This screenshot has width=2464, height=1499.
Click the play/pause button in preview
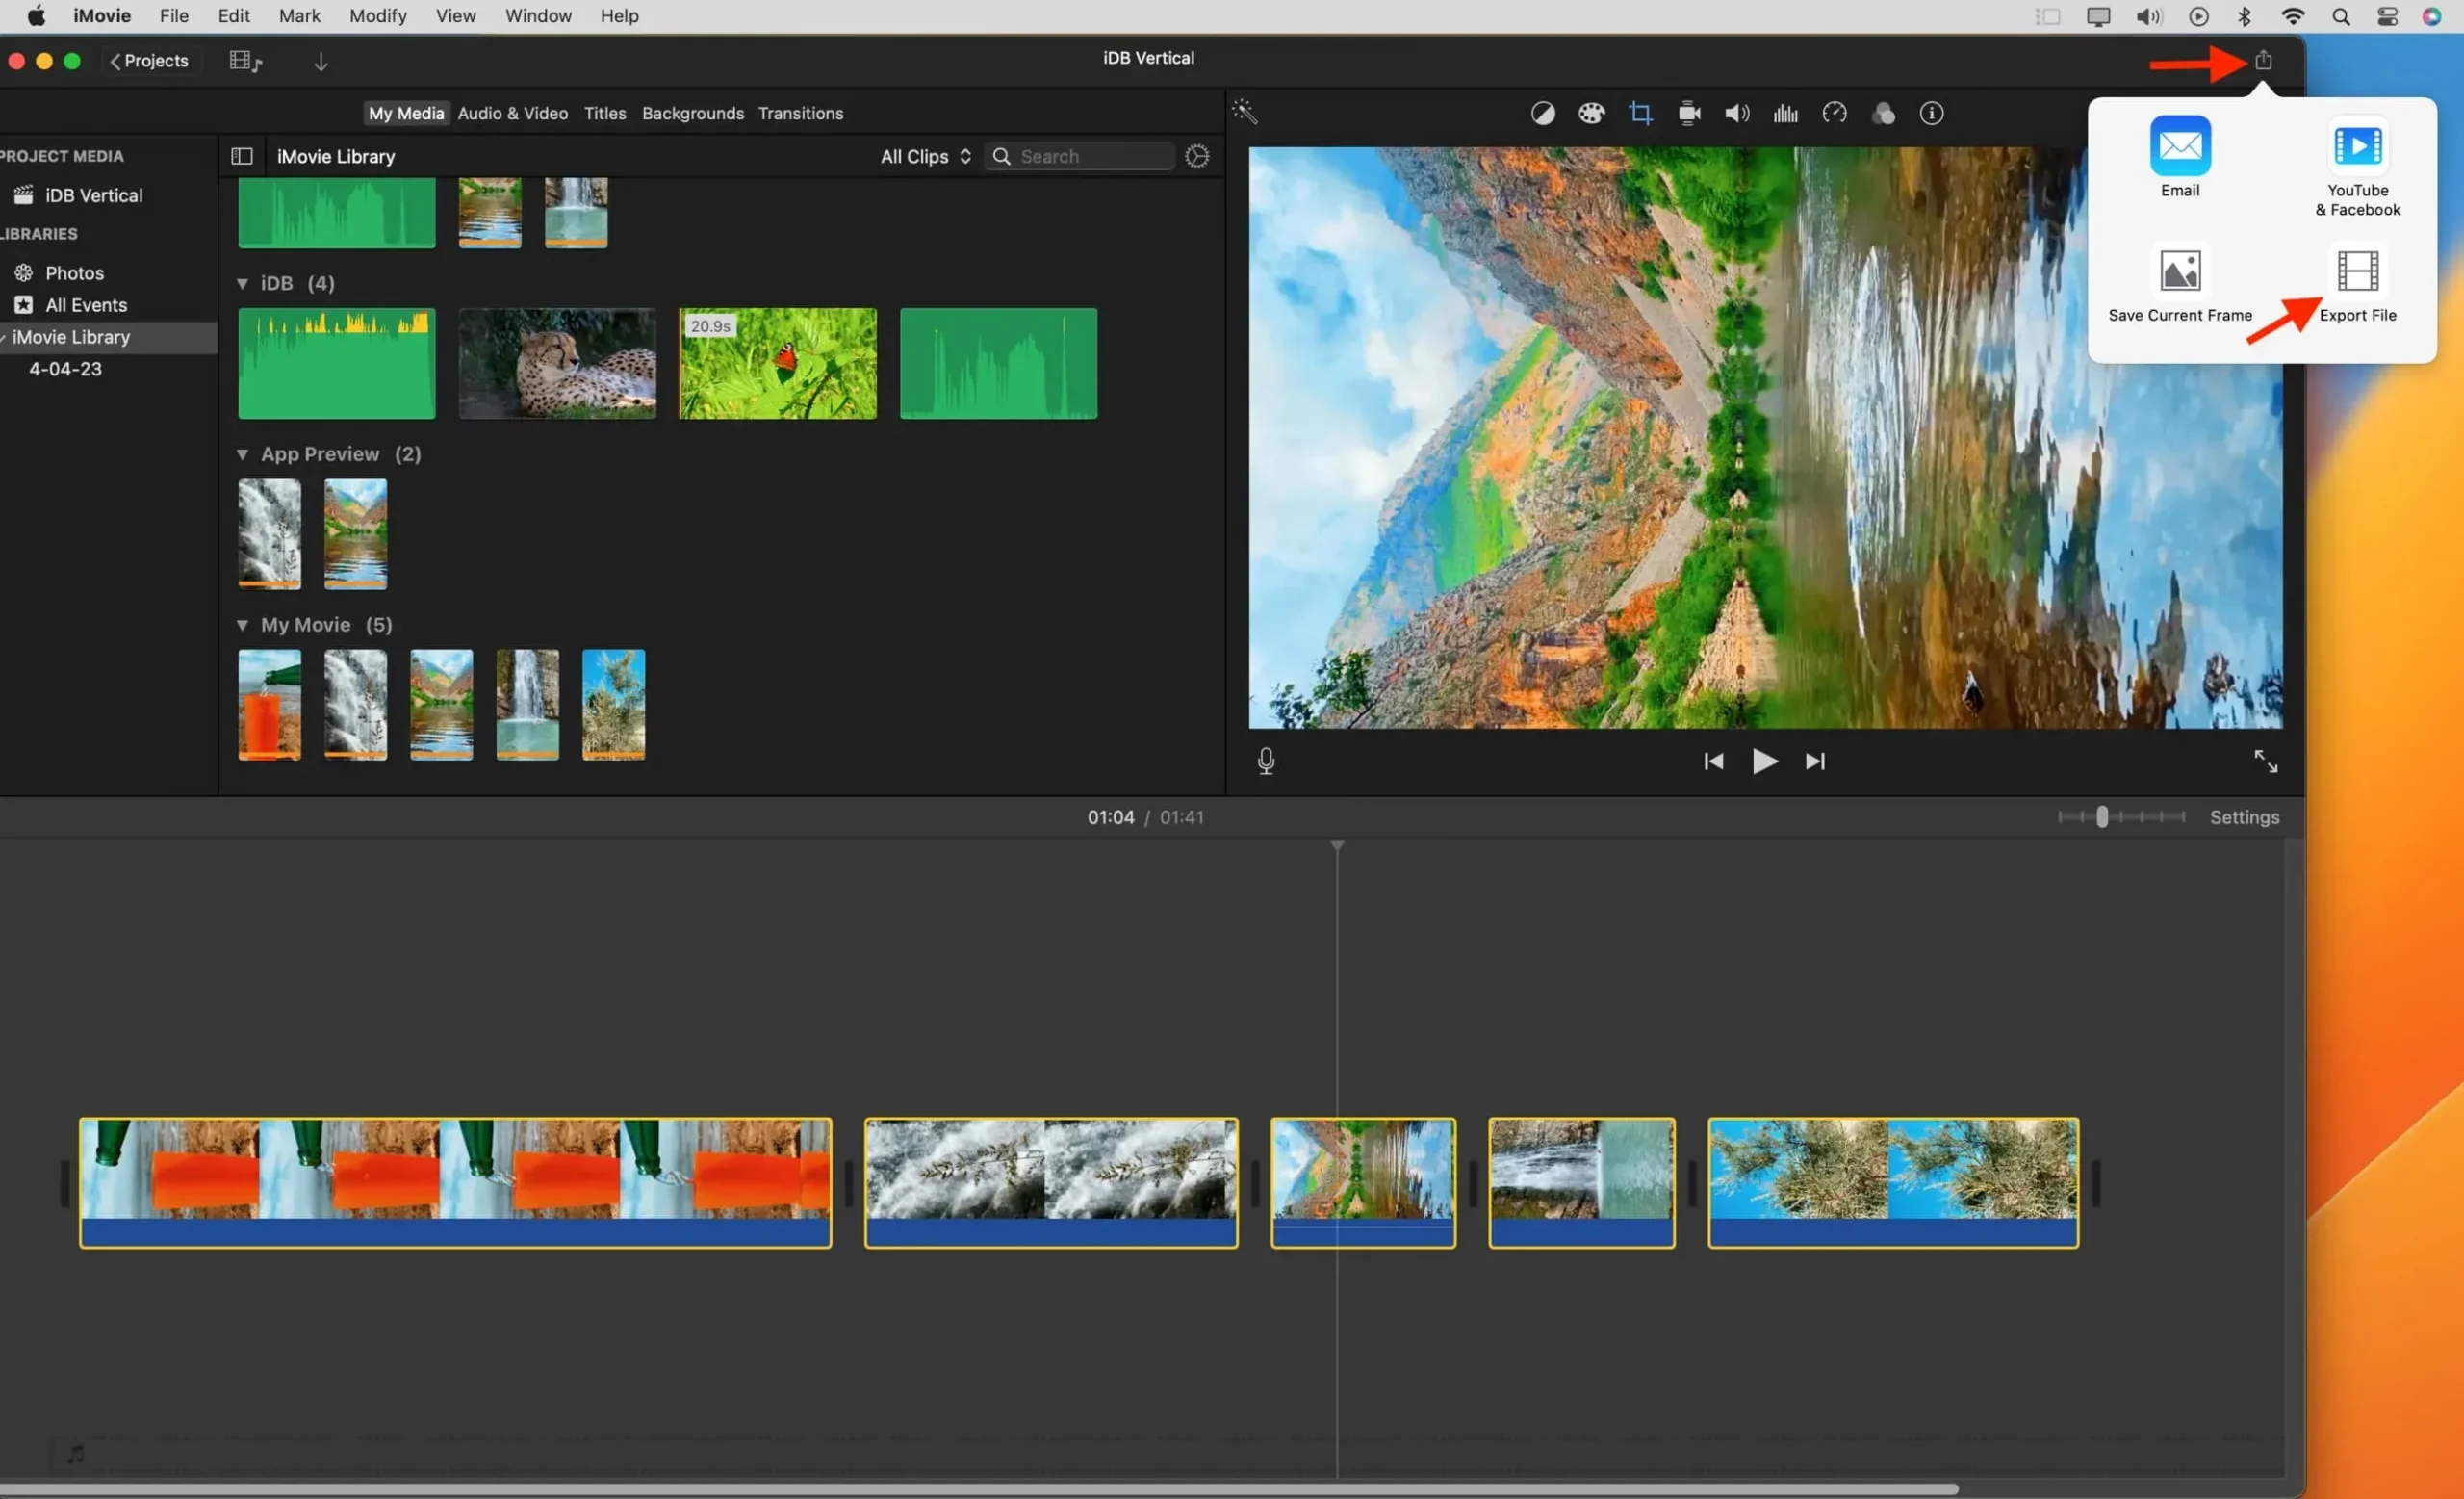(x=1765, y=761)
